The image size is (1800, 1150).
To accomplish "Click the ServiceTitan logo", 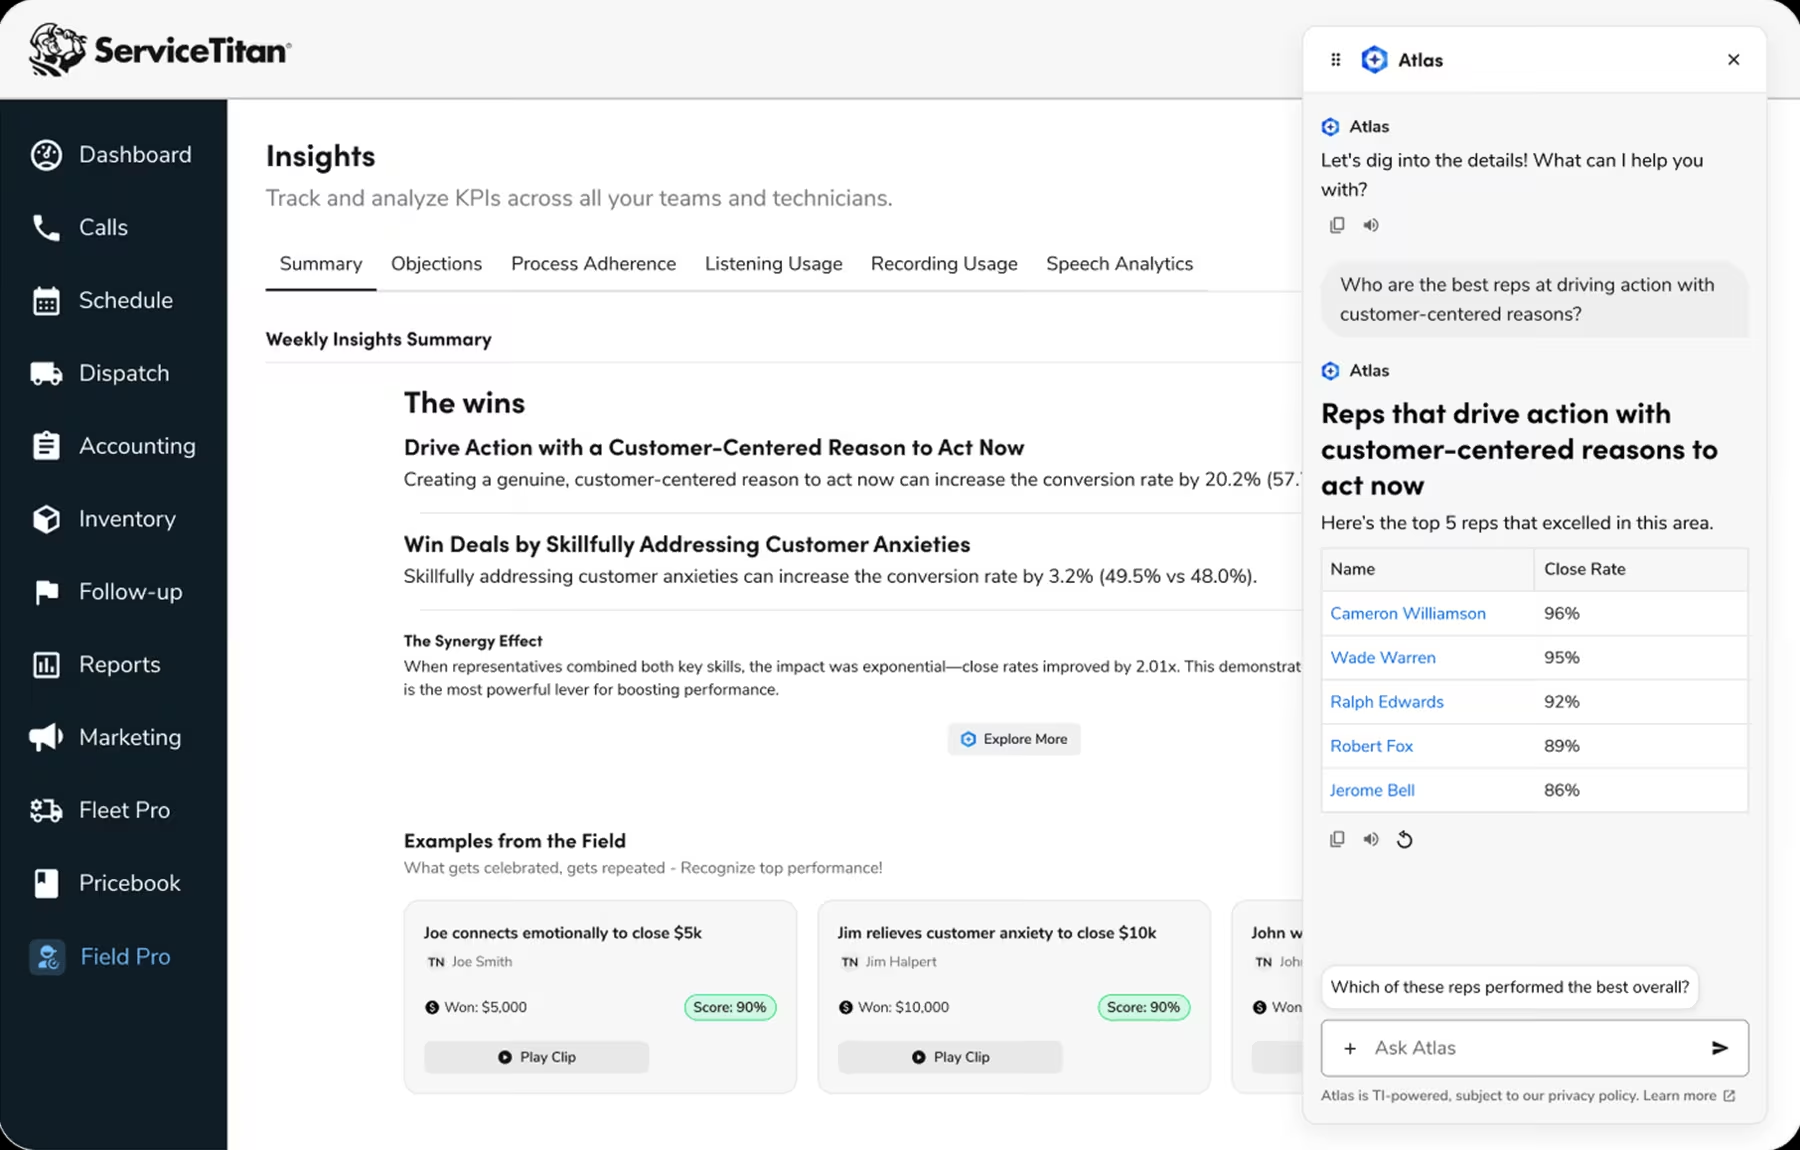I will (x=159, y=50).
